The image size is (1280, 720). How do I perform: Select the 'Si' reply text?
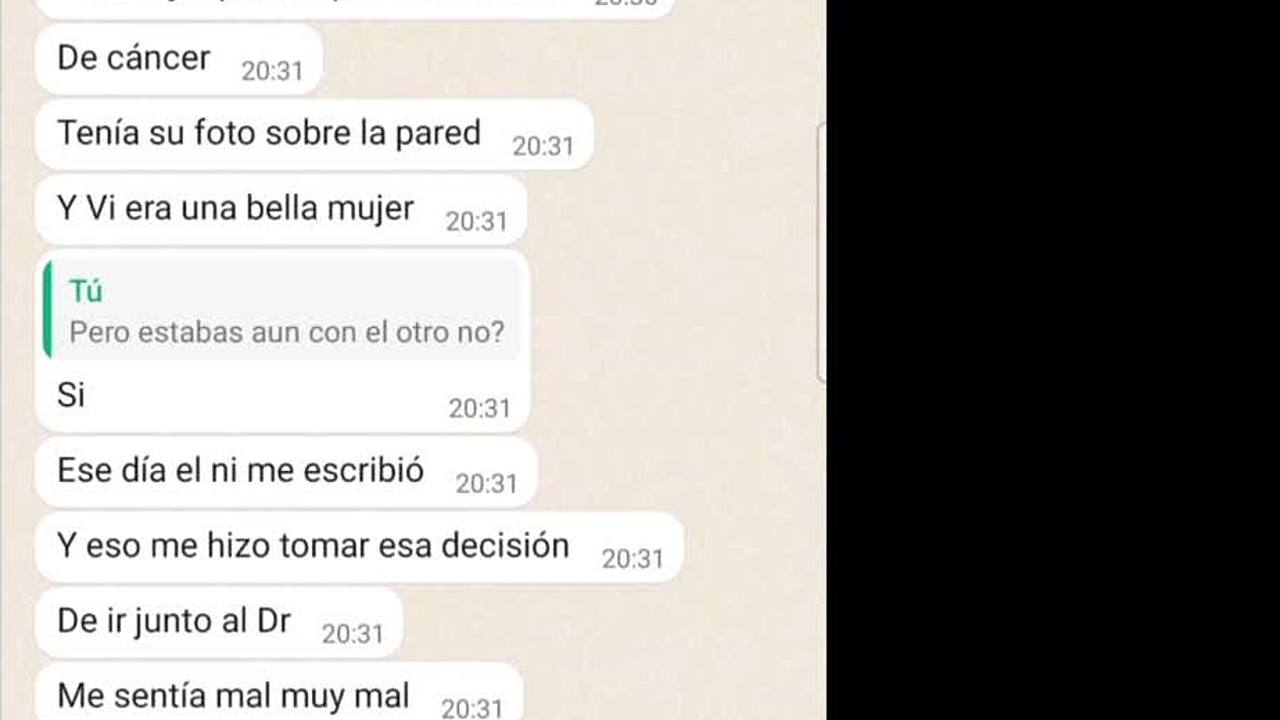(71, 395)
